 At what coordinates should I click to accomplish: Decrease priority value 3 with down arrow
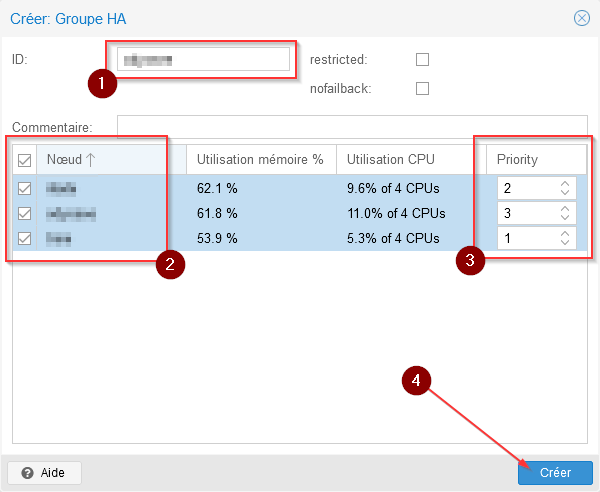[565, 218]
